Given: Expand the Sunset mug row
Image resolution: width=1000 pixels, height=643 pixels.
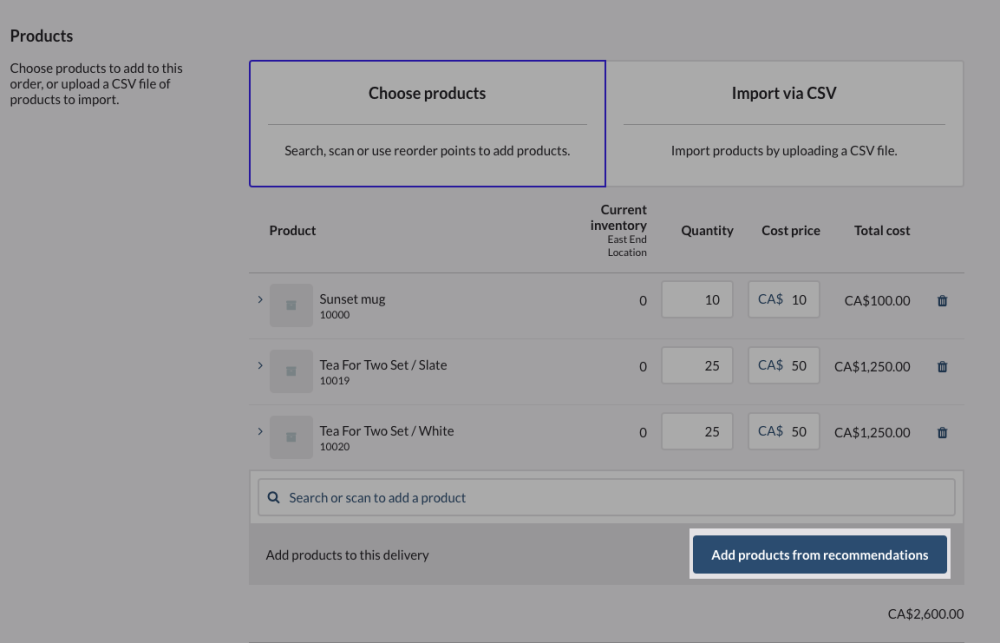Looking at the screenshot, I should tap(260, 299).
